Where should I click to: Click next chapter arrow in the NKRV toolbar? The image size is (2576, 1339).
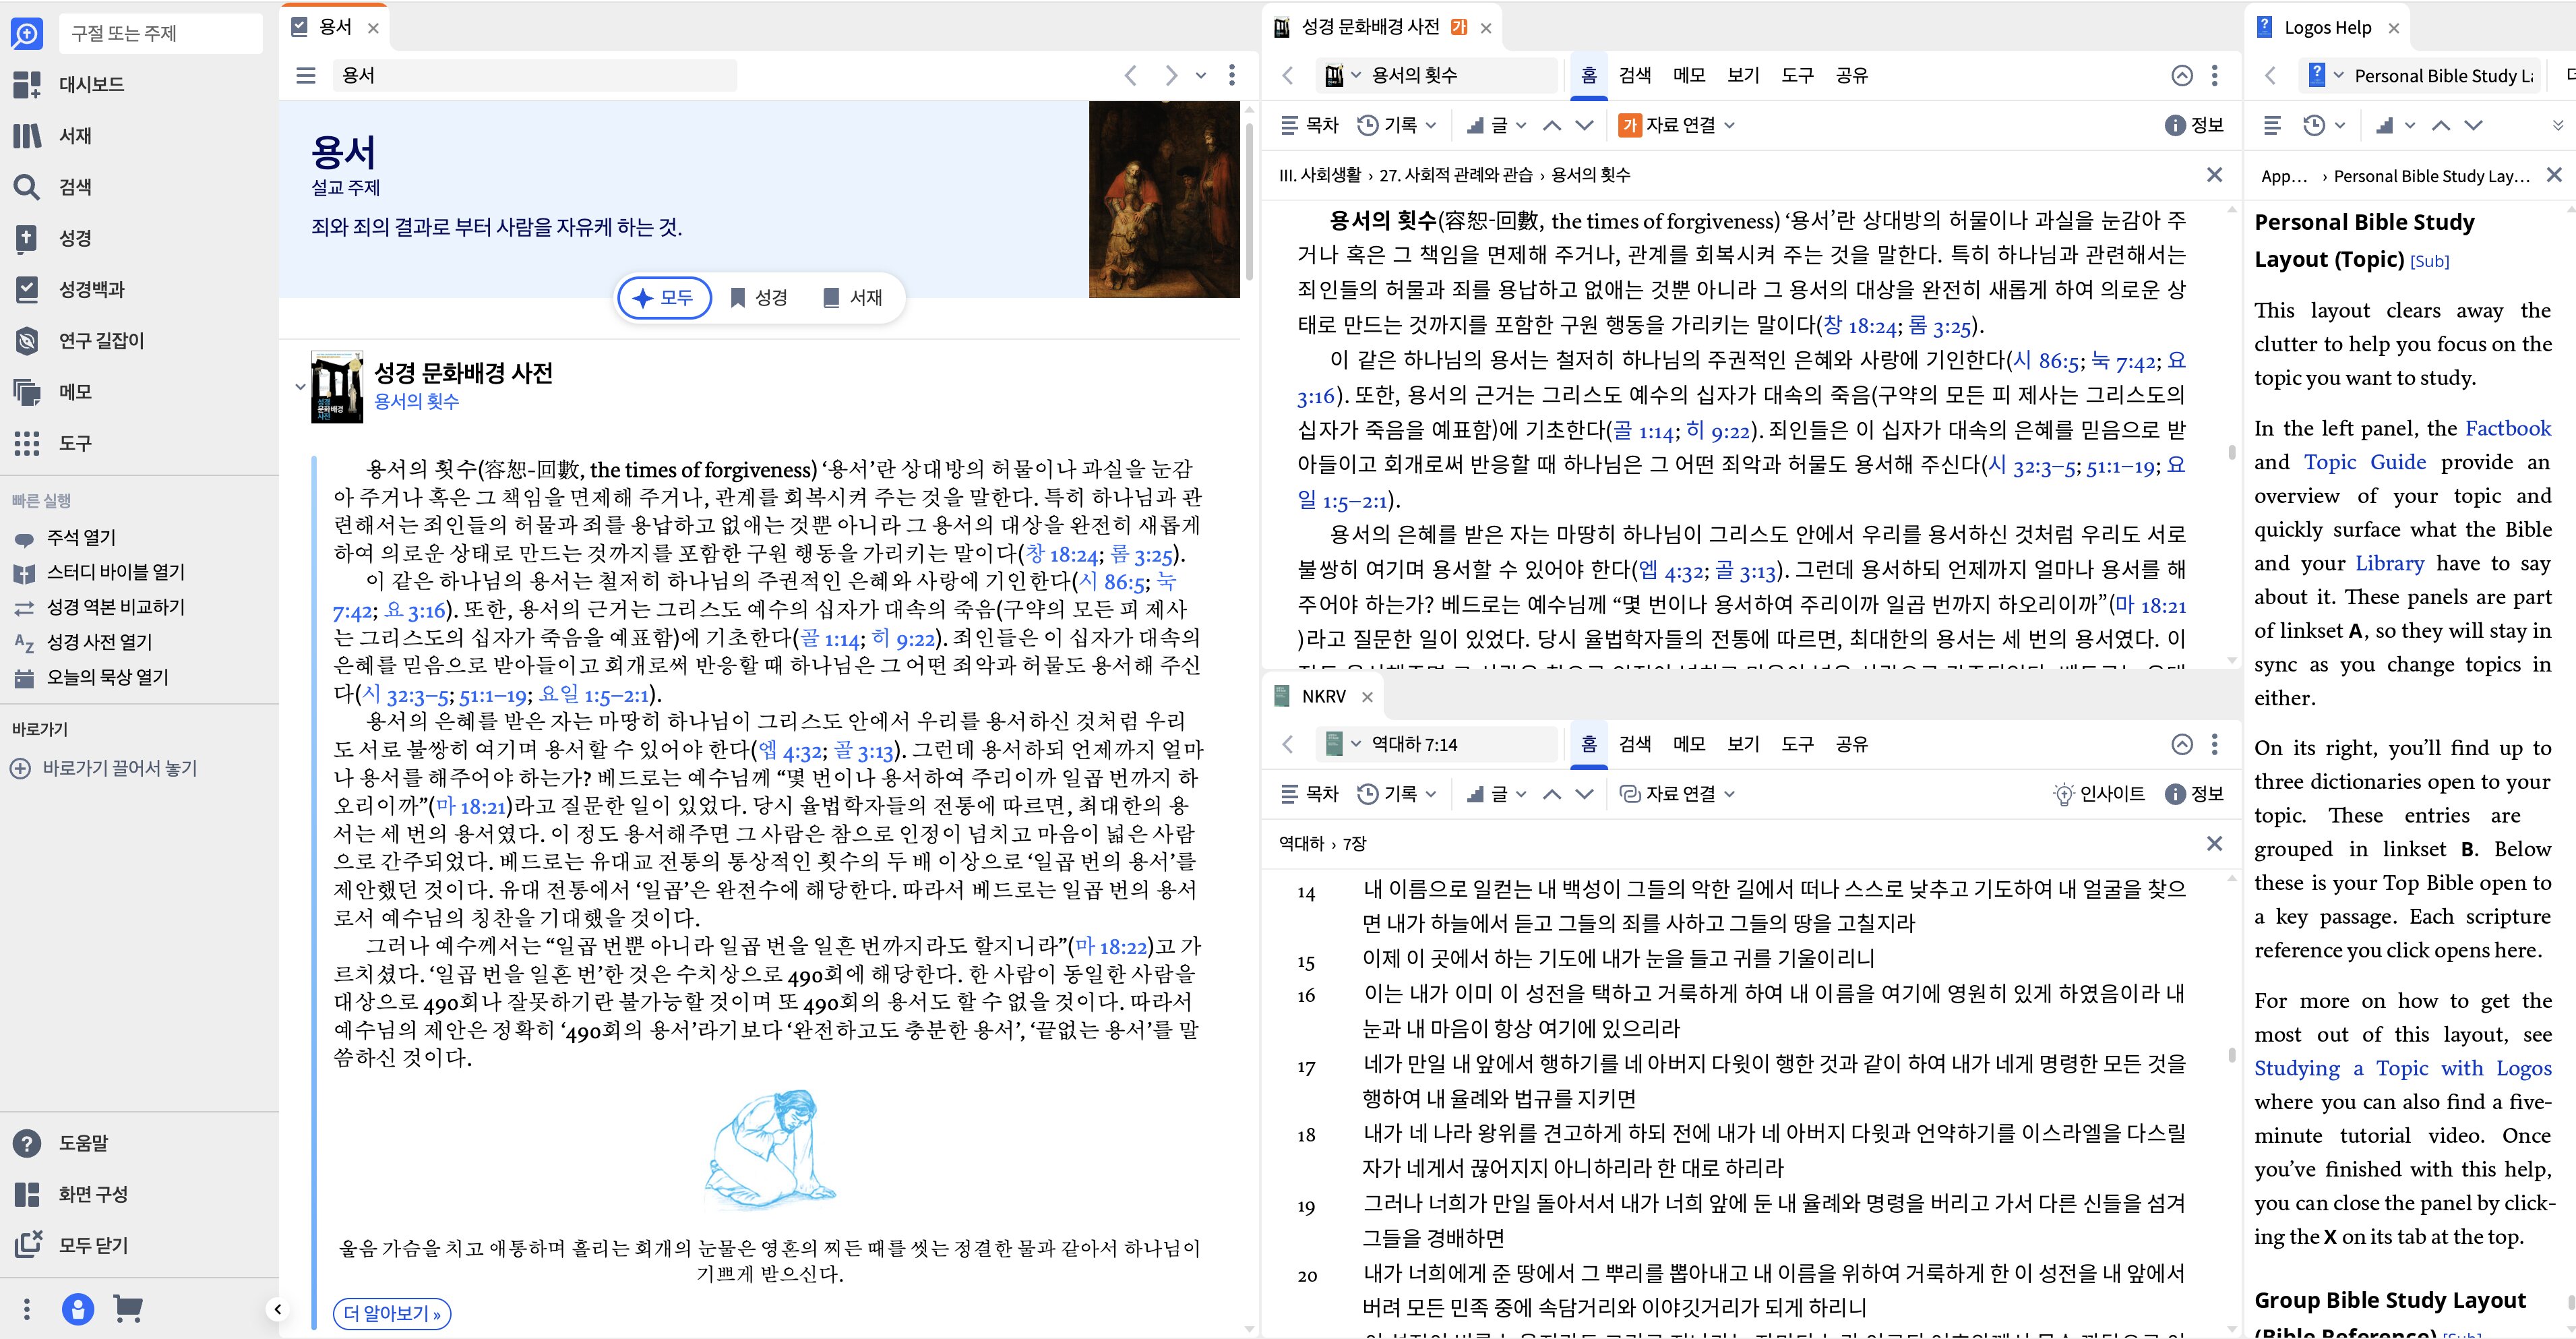[1584, 794]
